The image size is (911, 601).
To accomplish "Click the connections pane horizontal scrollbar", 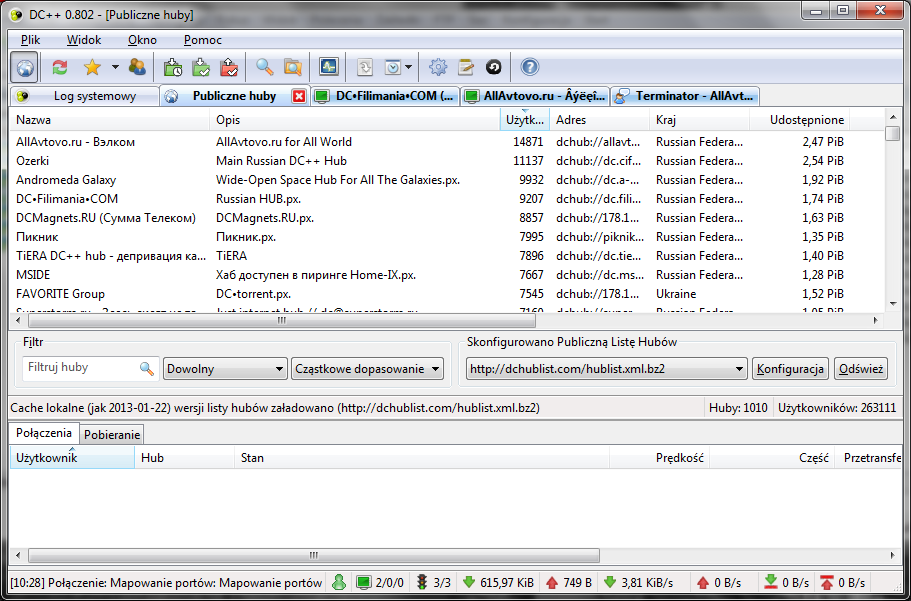I will pyautogui.click(x=314, y=556).
